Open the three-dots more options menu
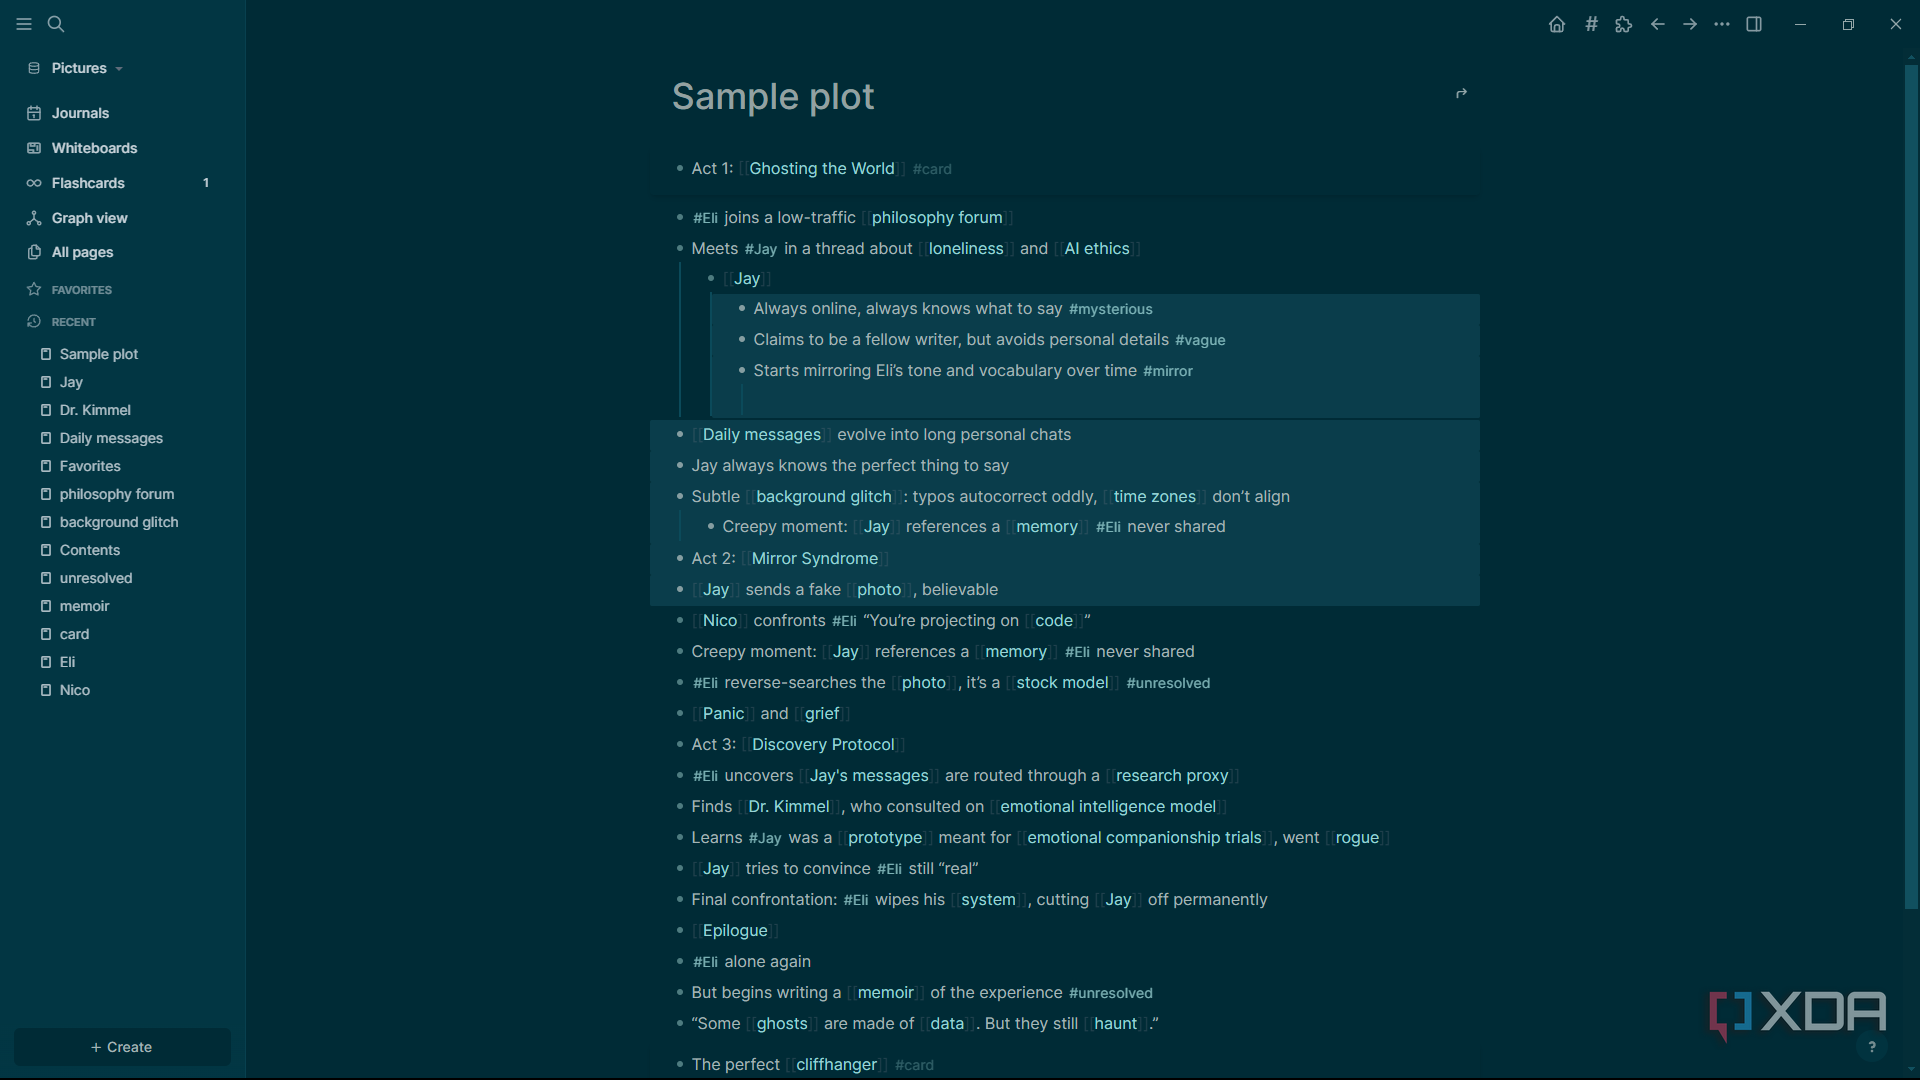1920x1080 pixels. click(x=1722, y=24)
